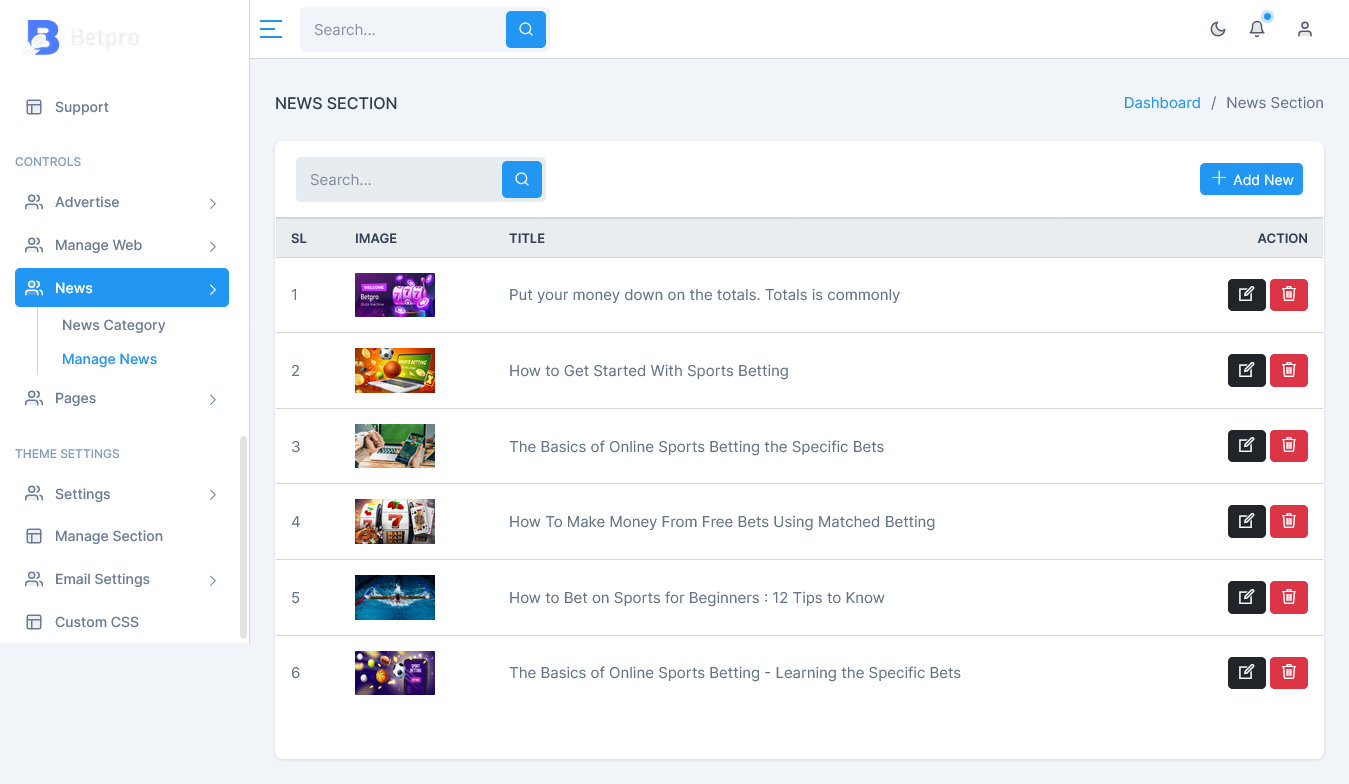Click the 'News Section' breadcrumb text
The height and width of the screenshot is (784, 1349).
point(1275,103)
